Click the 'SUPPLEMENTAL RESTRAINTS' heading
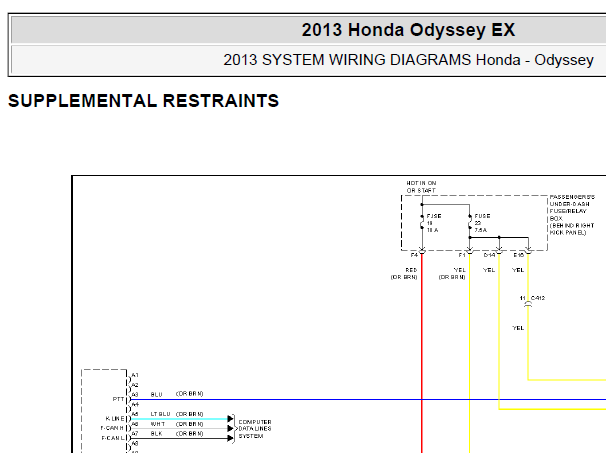606x453 pixels. point(143,101)
